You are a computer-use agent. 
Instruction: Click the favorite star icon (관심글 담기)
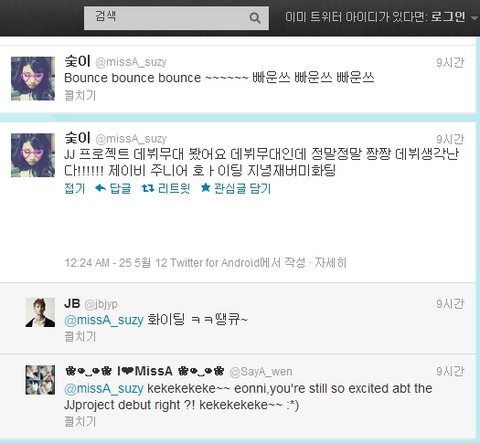click(205, 188)
